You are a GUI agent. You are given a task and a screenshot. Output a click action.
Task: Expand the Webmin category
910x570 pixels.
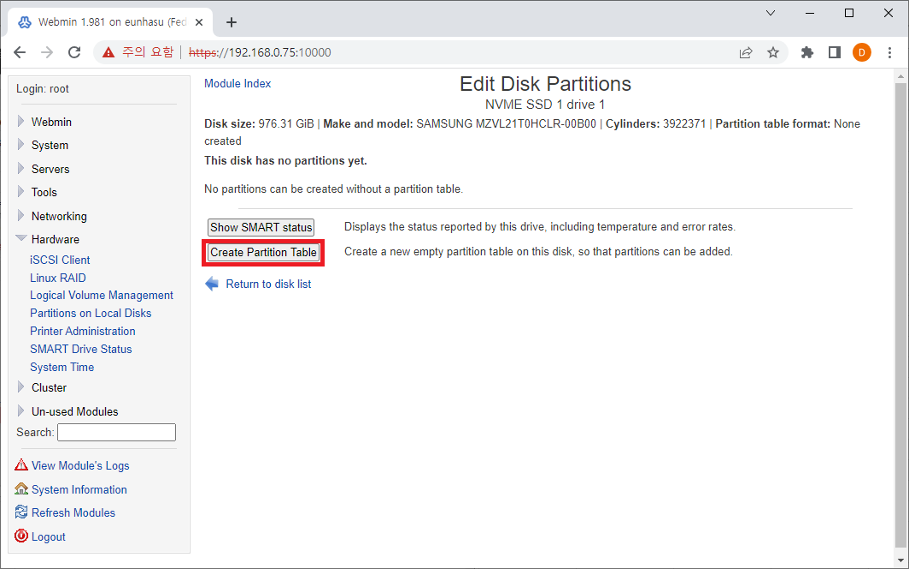[51, 122]
